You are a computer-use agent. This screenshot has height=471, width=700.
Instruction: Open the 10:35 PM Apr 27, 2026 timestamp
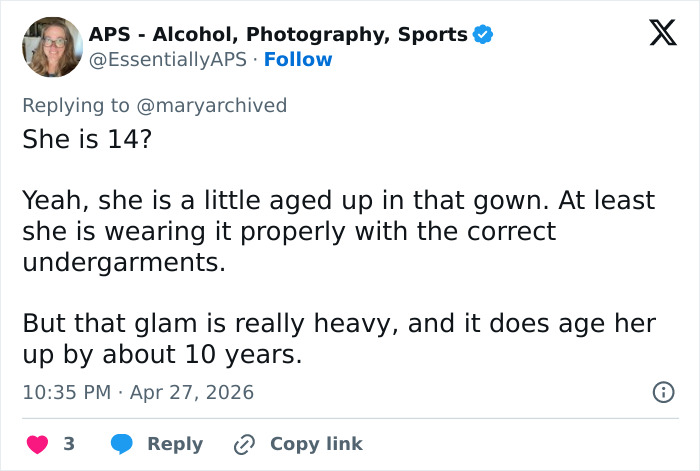click(138, 392)
